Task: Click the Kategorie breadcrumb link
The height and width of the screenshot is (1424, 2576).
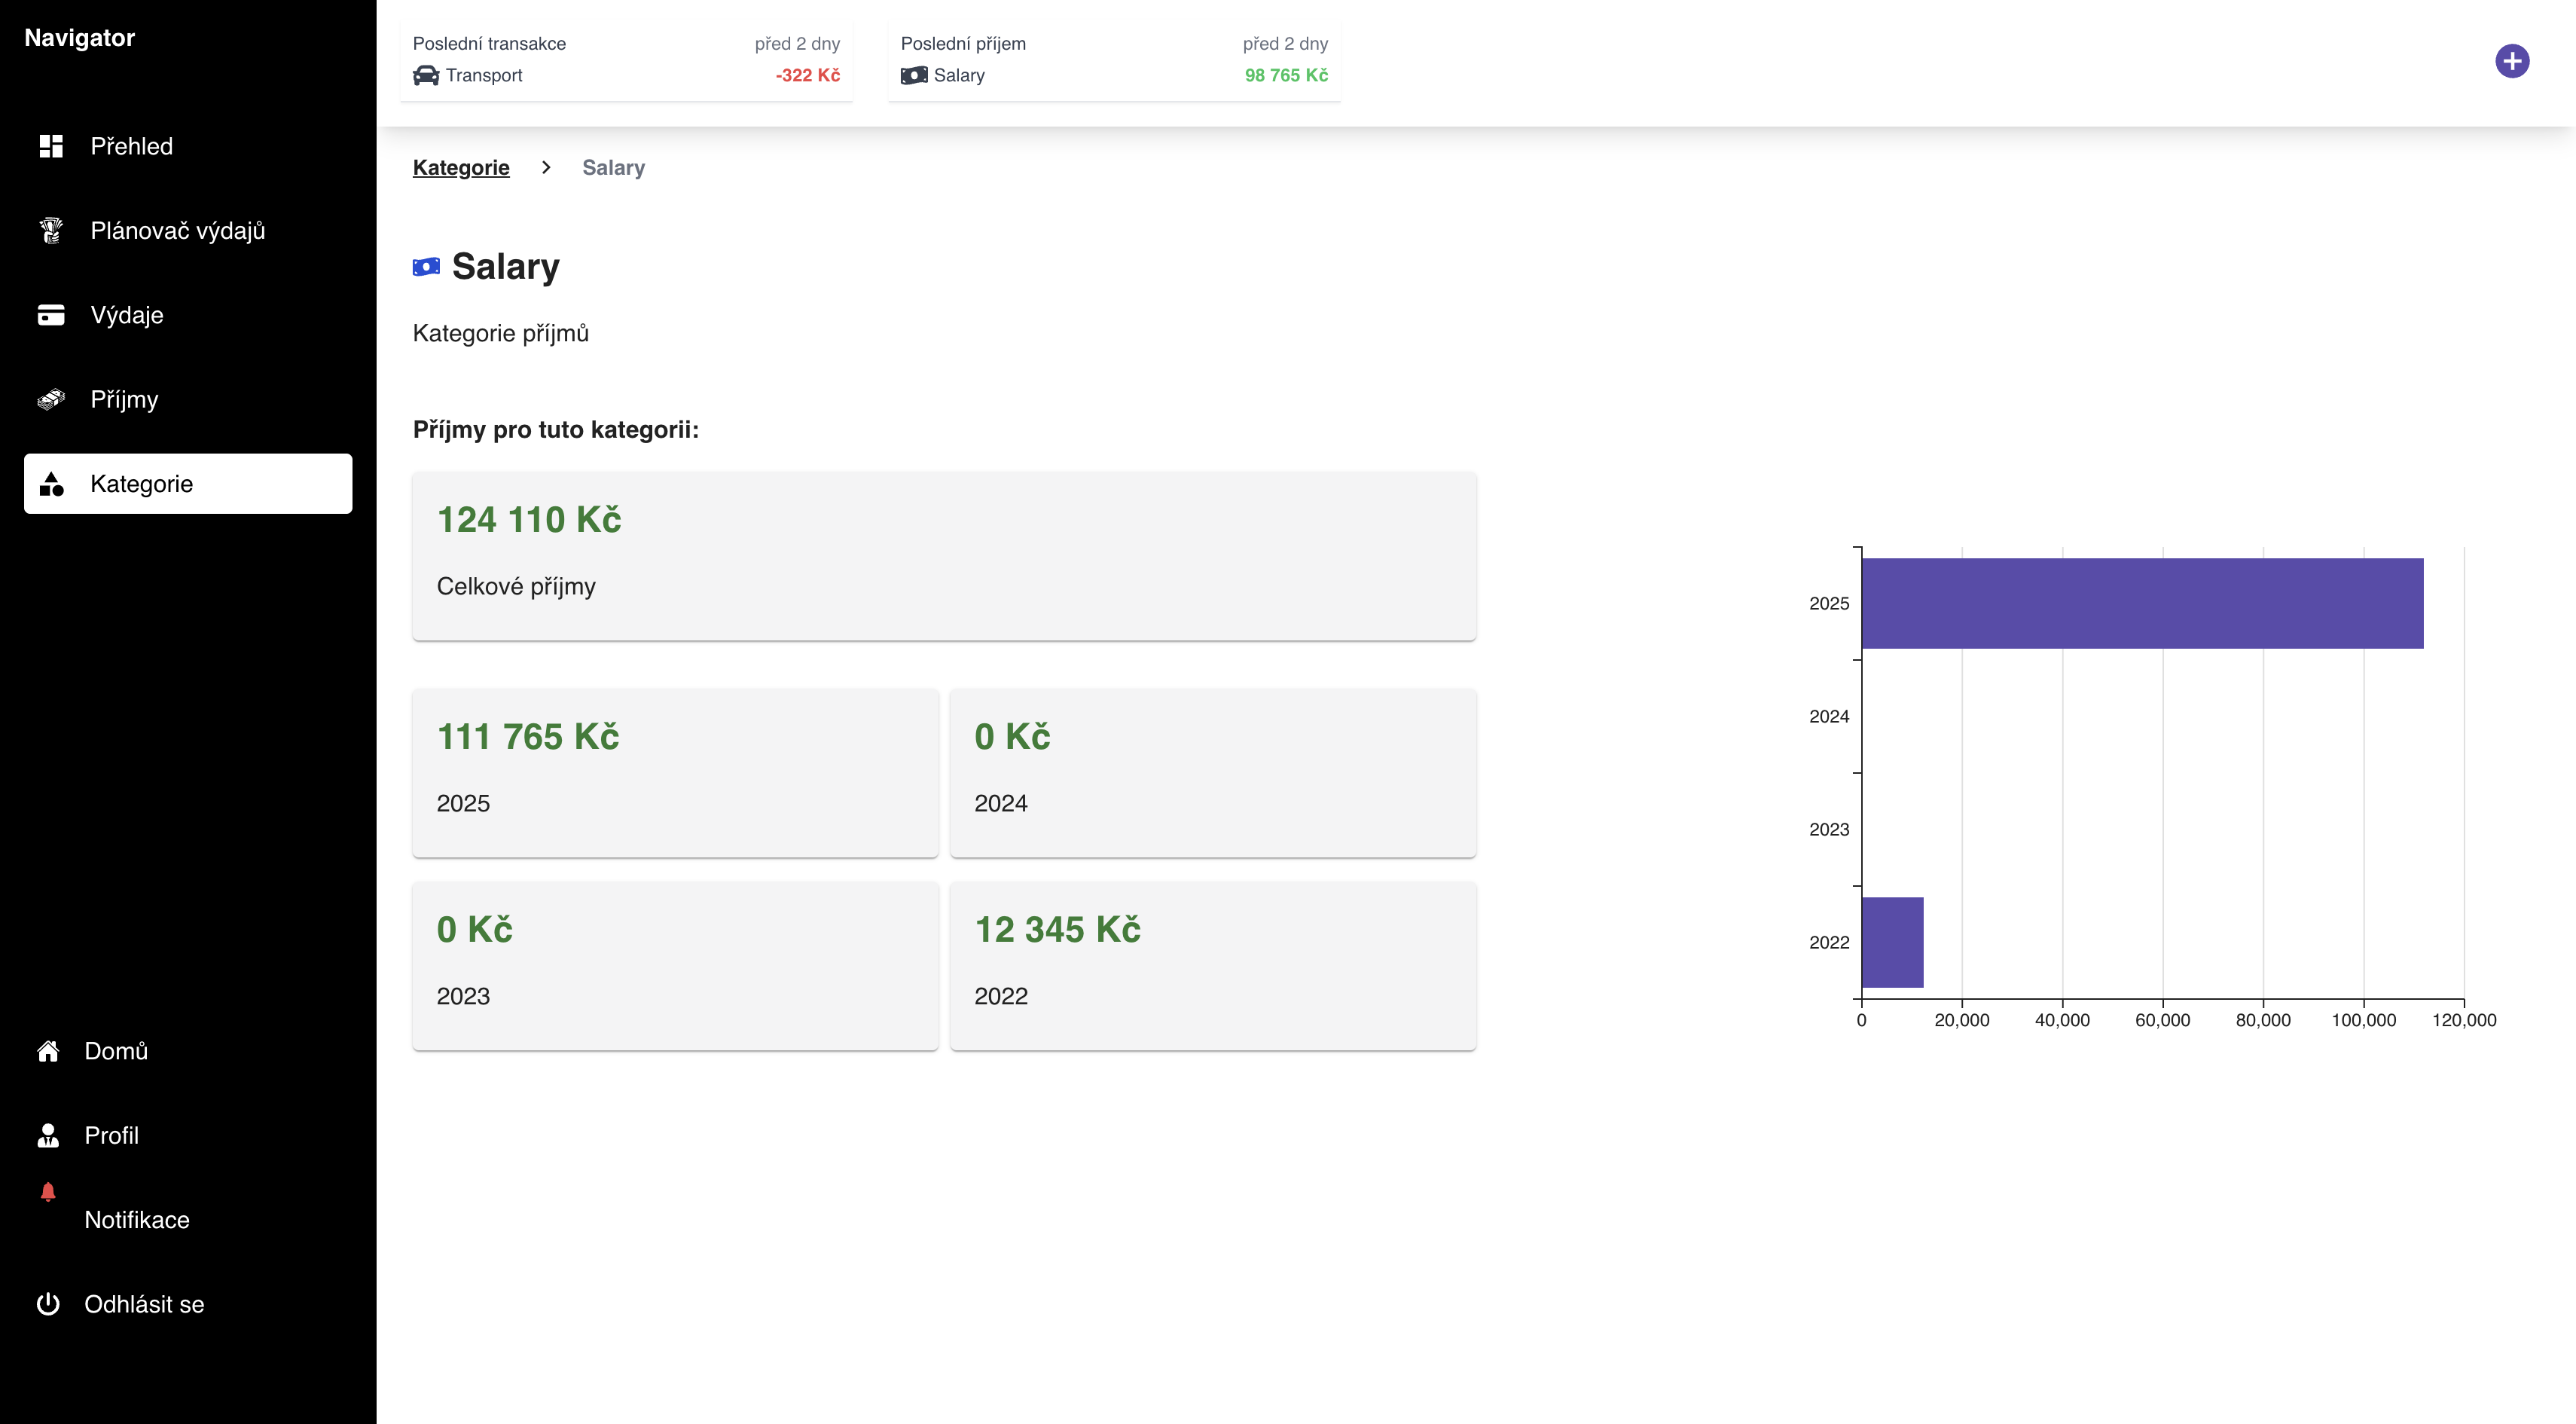Action: pyautogui.click(x=461, y=168)
